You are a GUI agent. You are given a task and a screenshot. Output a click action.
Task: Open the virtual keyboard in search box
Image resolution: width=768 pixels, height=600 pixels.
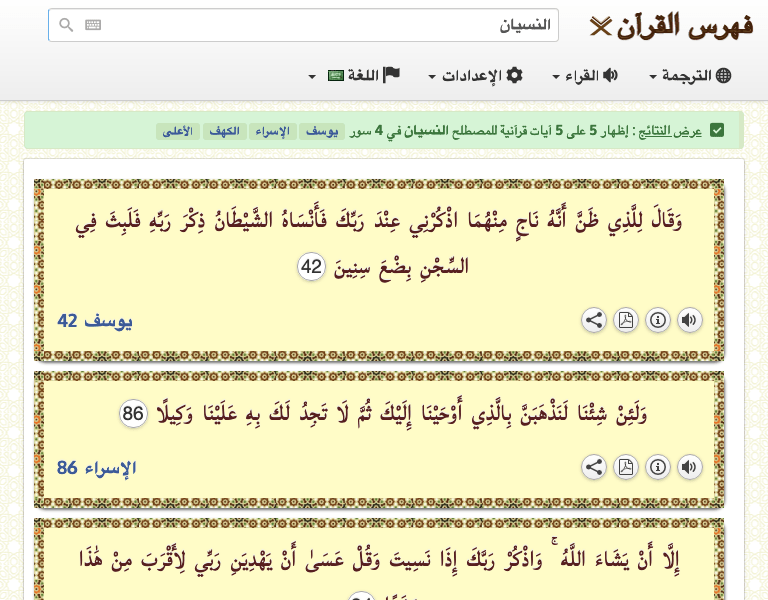[93, 26]
